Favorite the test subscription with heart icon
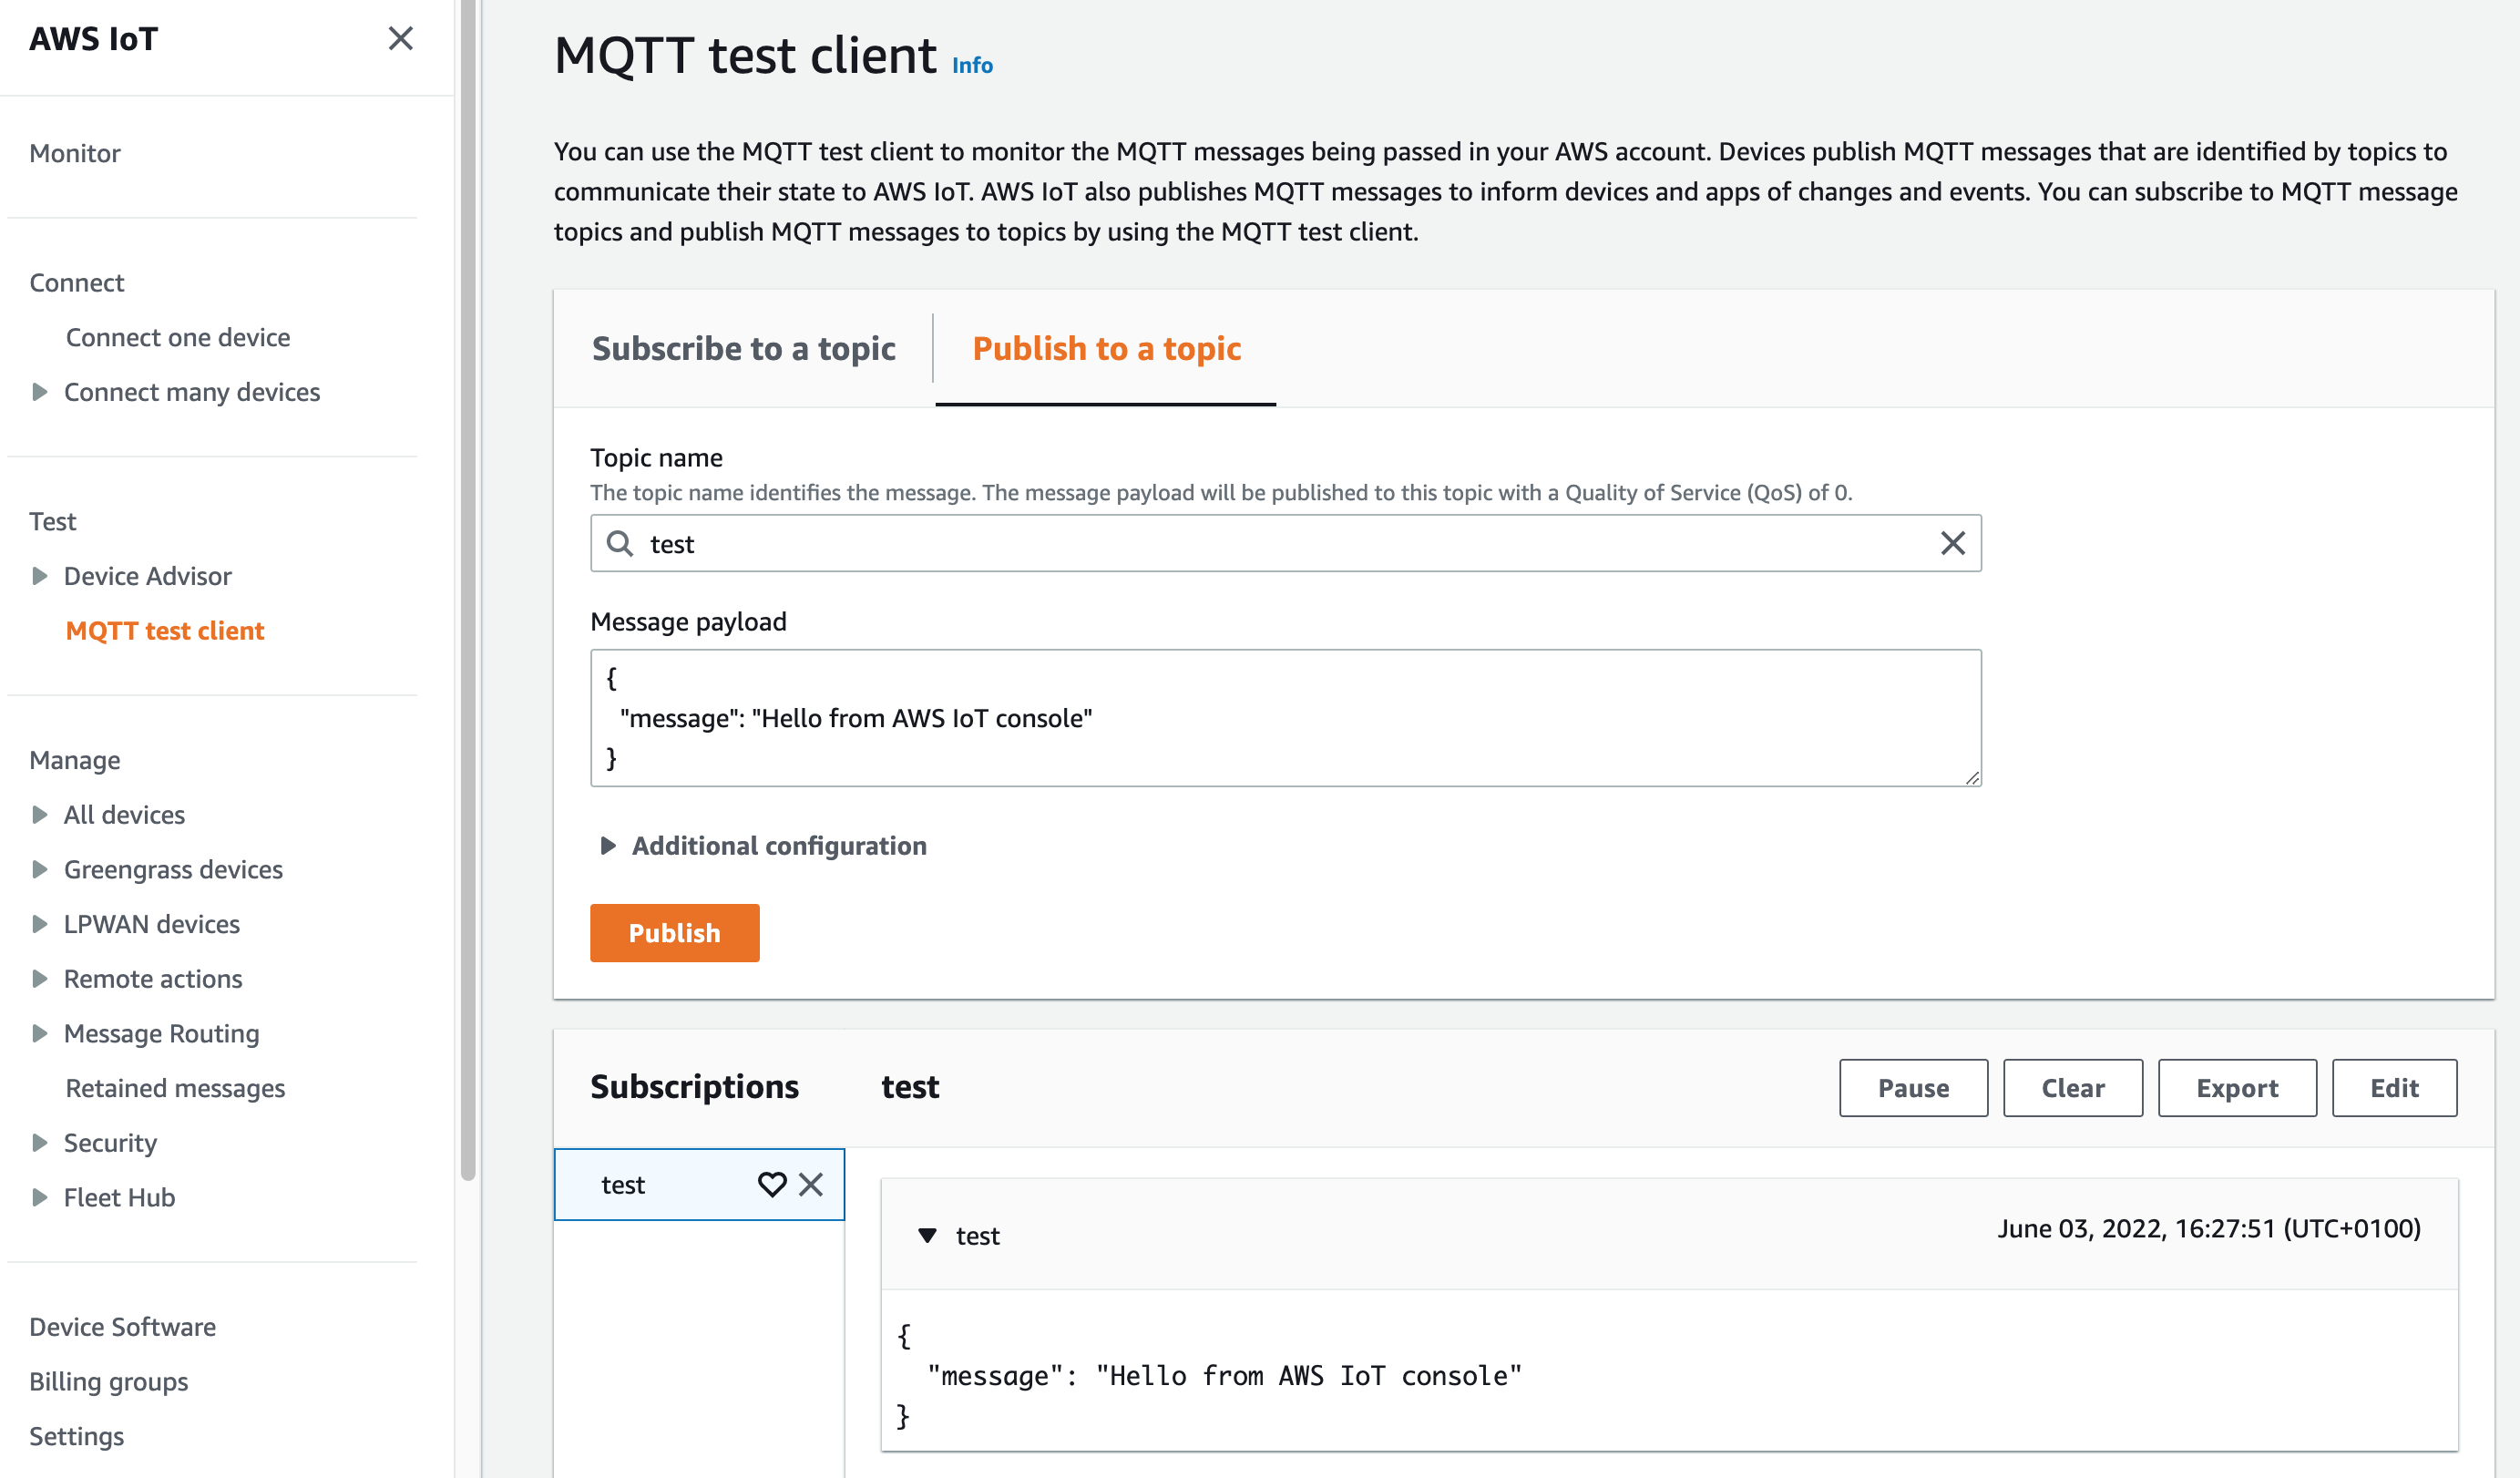 [x=771, y=1184]
